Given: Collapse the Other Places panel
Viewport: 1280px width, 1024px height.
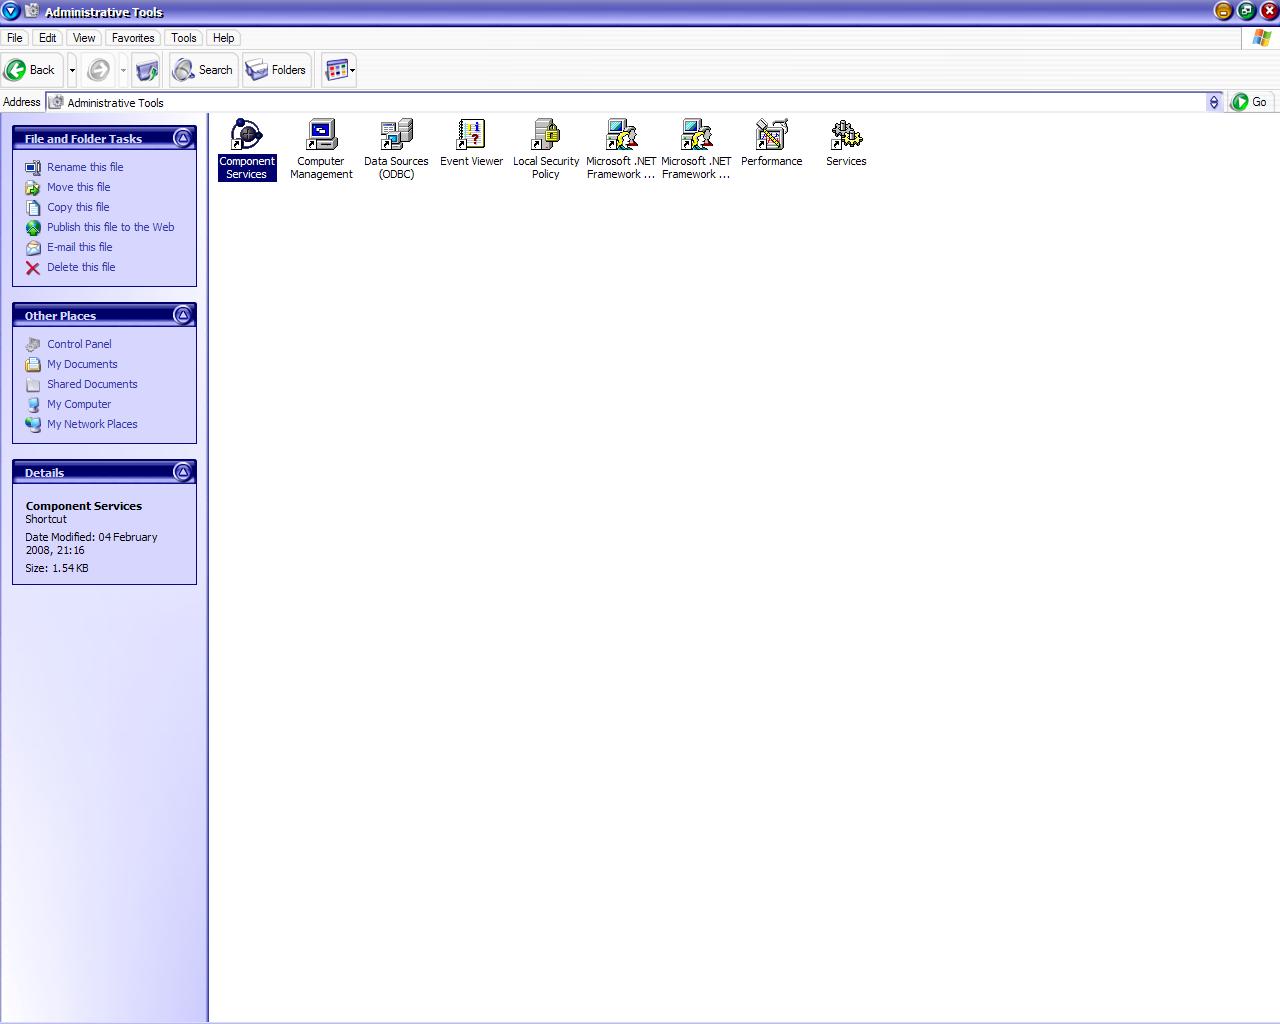Looking at the screenshot, I should coord(182,315).
